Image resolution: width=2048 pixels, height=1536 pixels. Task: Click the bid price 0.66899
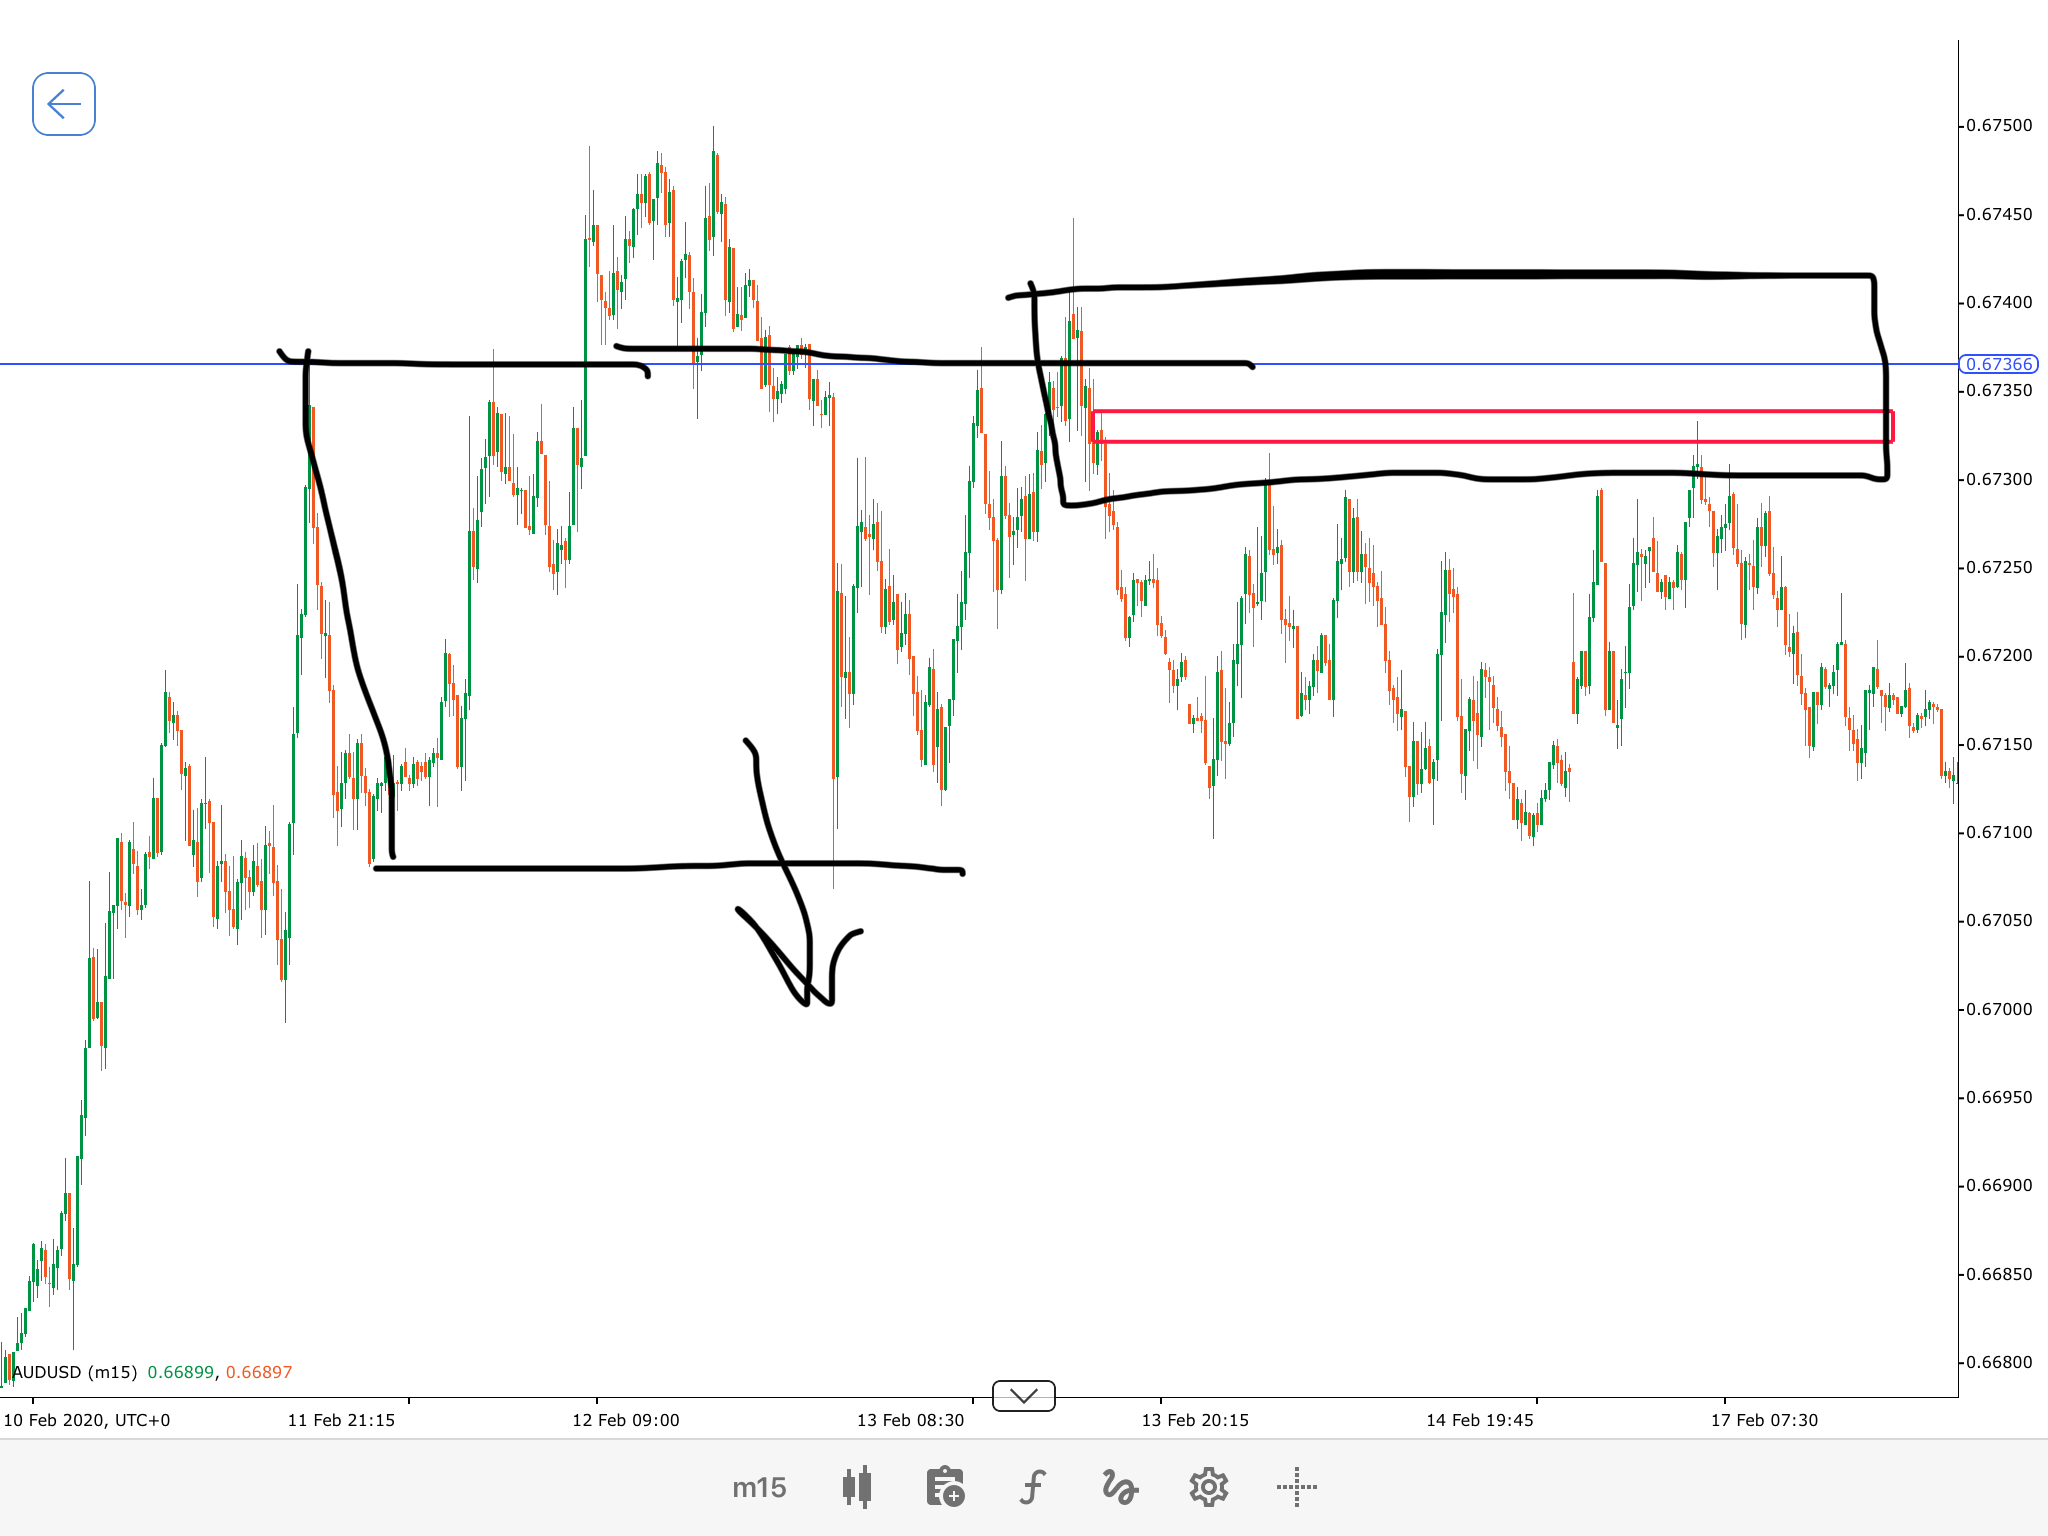180,1372
